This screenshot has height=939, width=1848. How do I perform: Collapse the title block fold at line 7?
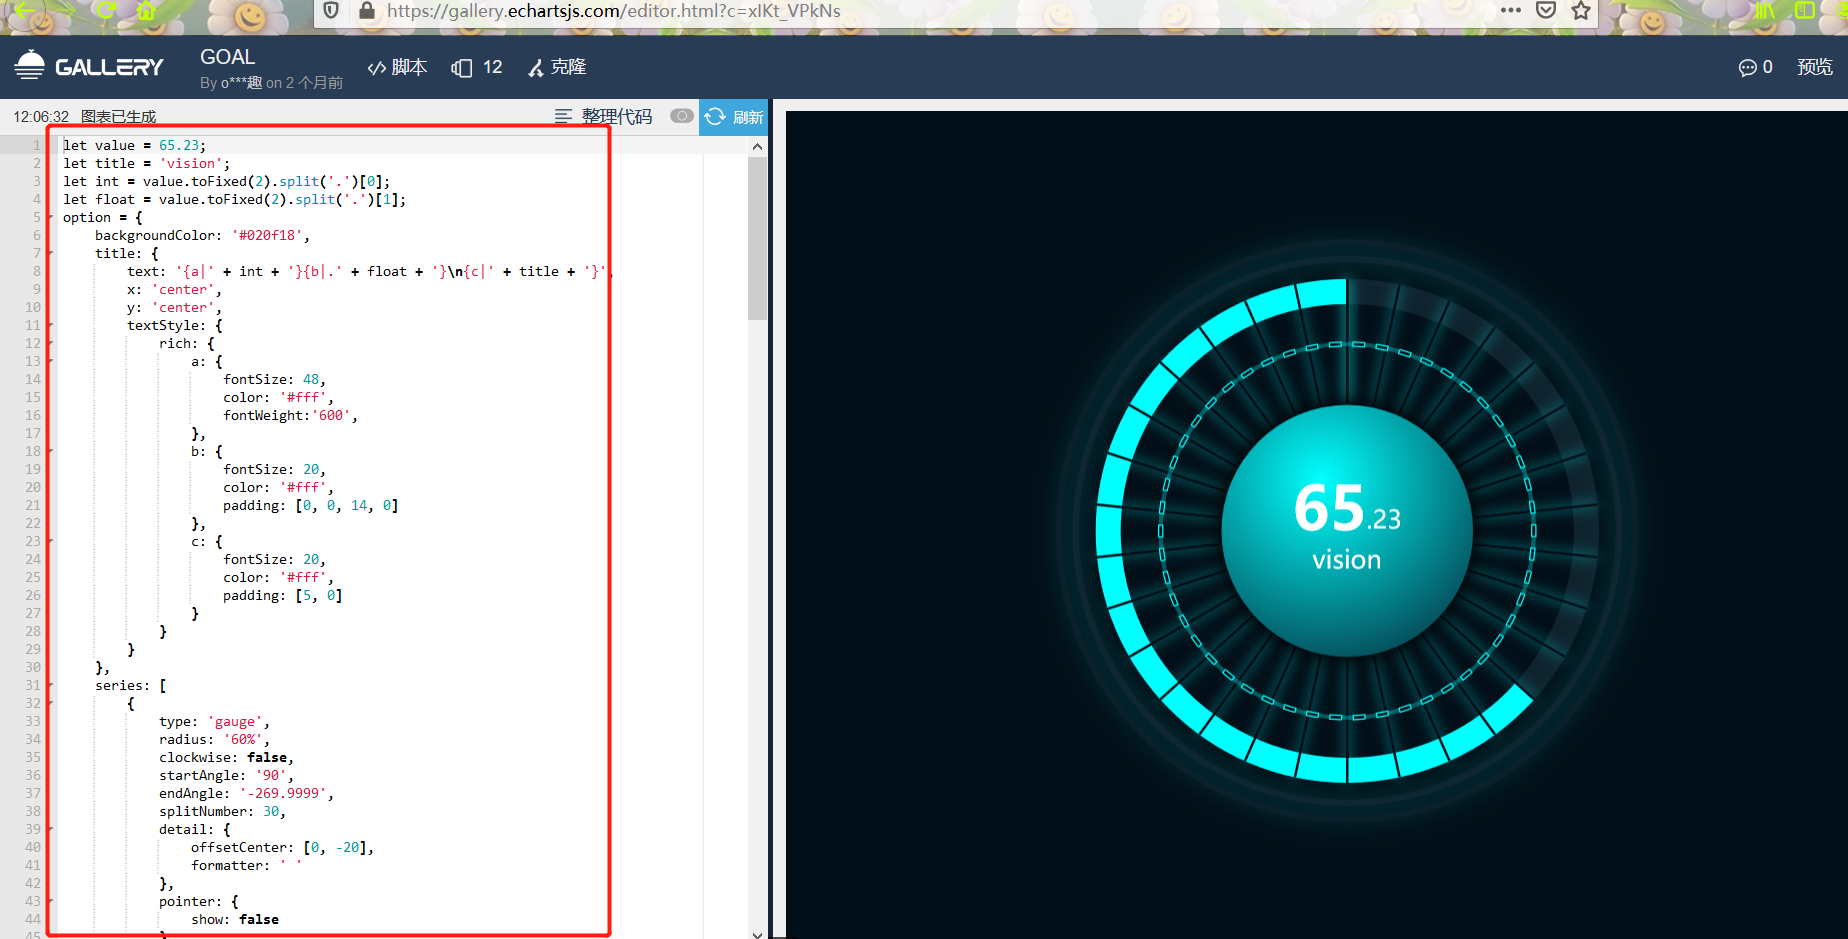pos(51,253)
